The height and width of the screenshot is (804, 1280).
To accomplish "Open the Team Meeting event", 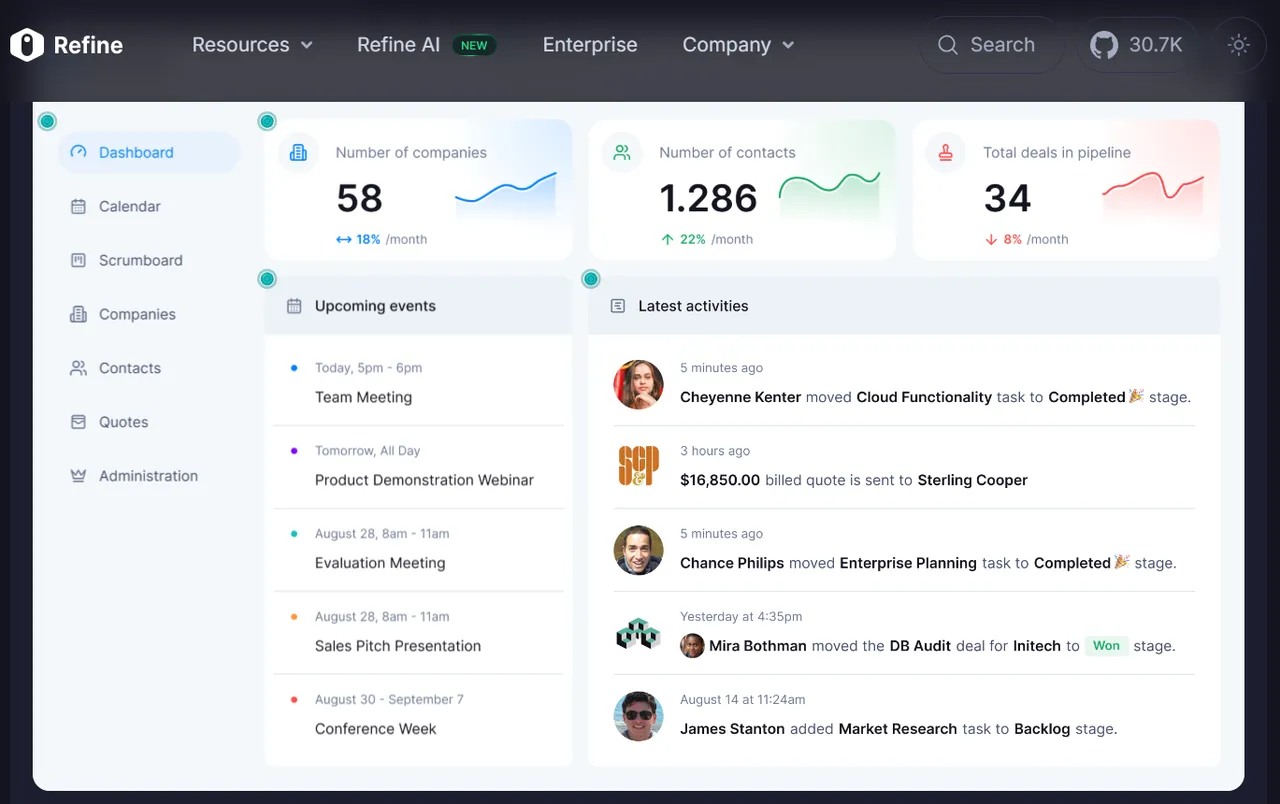I will 363,397.
